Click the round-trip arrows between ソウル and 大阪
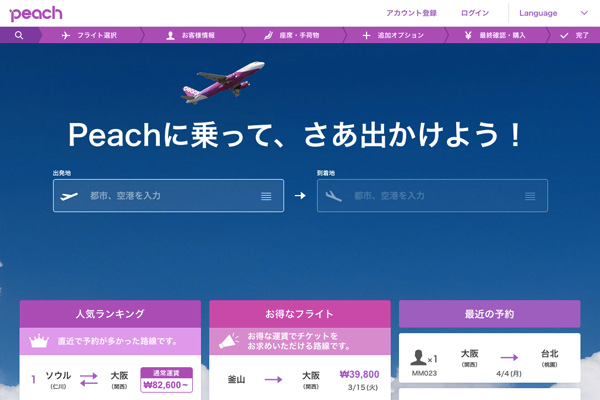600x400 pixels. [x=89, y=379]
